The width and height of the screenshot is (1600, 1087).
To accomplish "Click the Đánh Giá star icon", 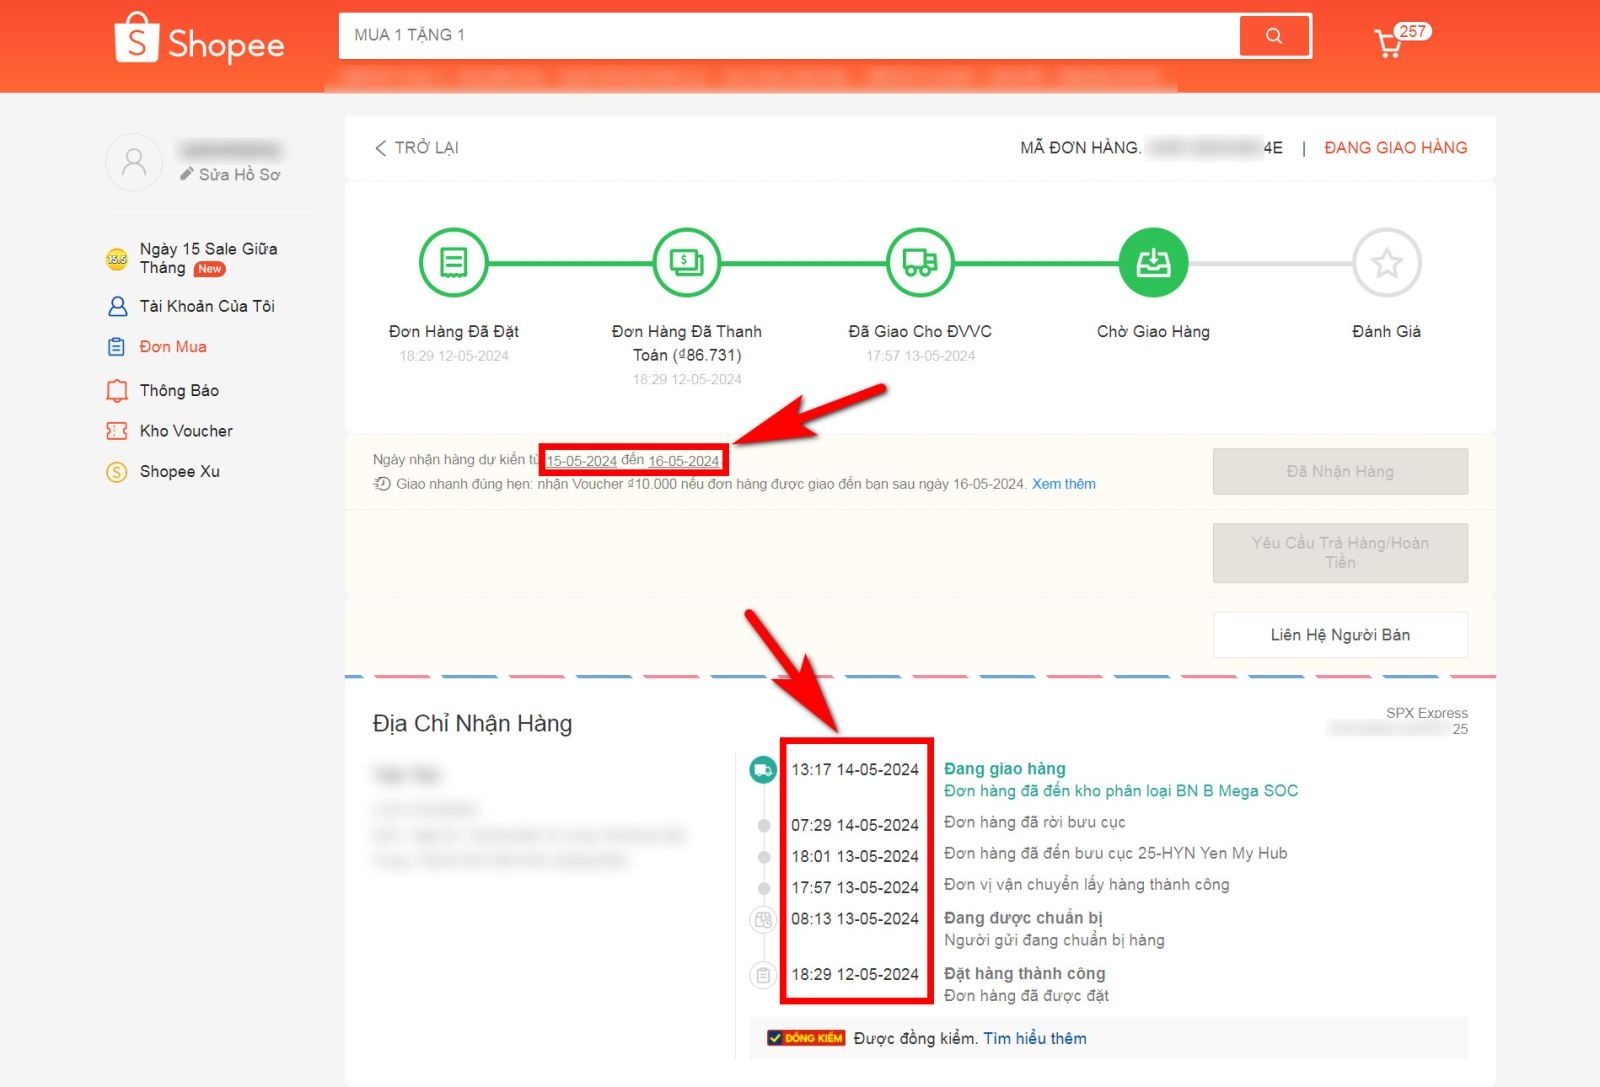I will [x=1386, y=262].
